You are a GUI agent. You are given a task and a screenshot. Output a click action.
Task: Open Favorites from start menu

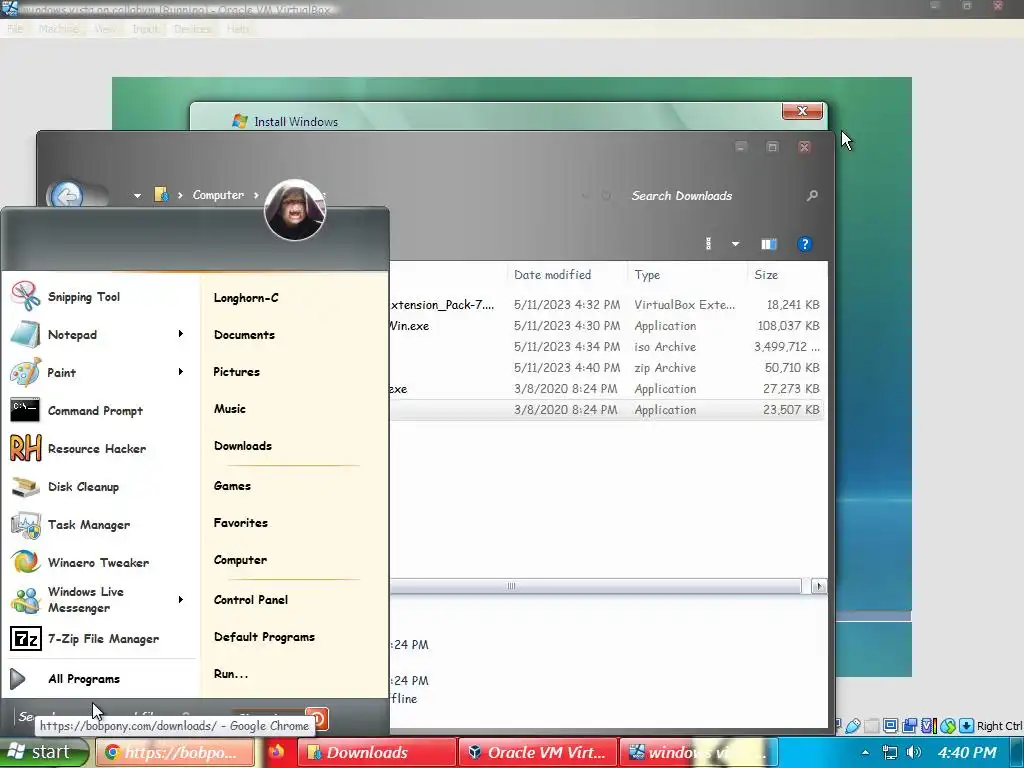click(240, 522)
